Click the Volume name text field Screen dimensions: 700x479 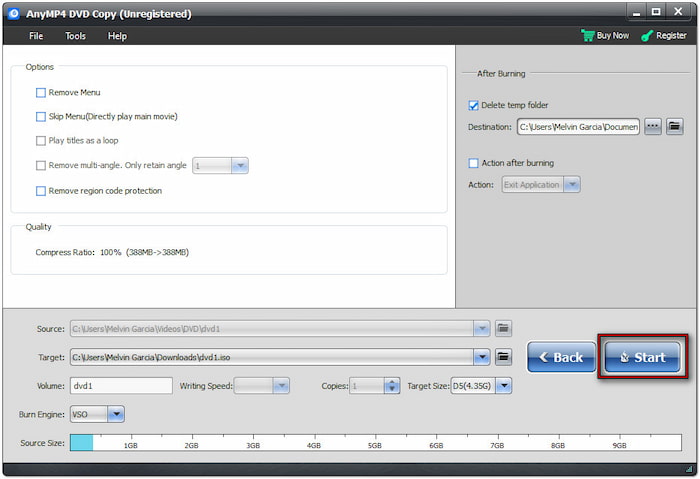click(x=120, y=386)
